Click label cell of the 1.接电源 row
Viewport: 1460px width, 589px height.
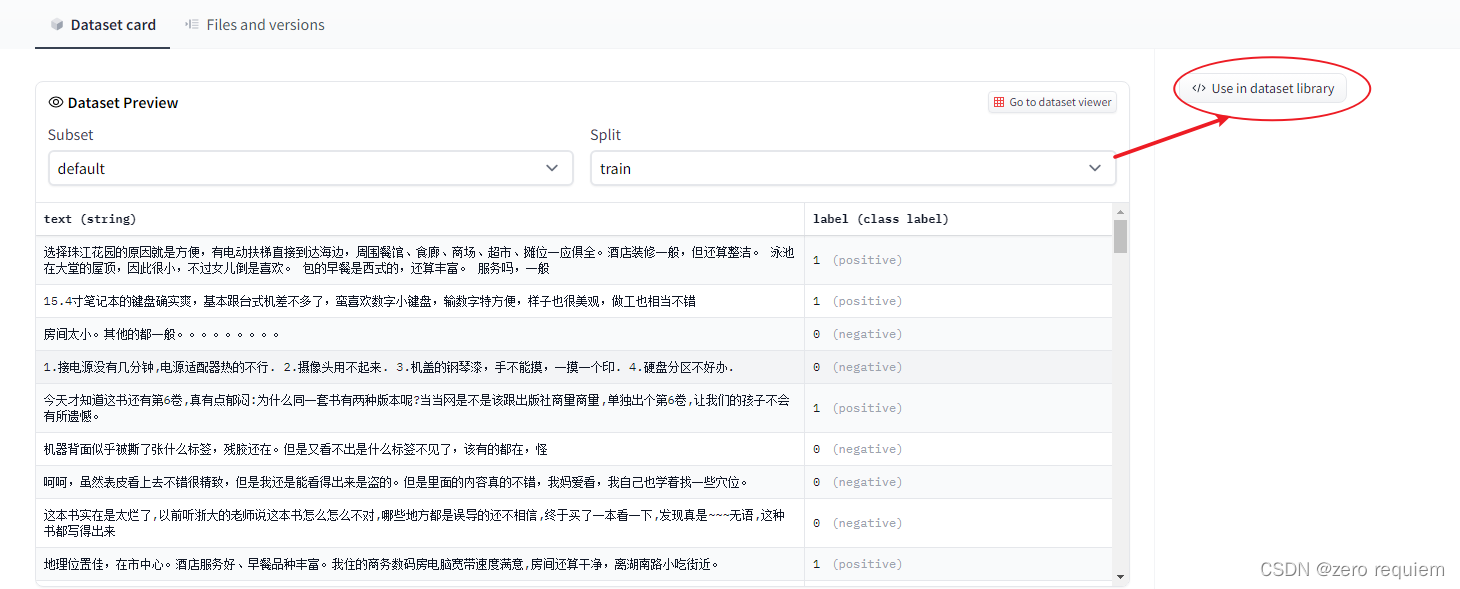pyautogui.click(x=958, y=367)
